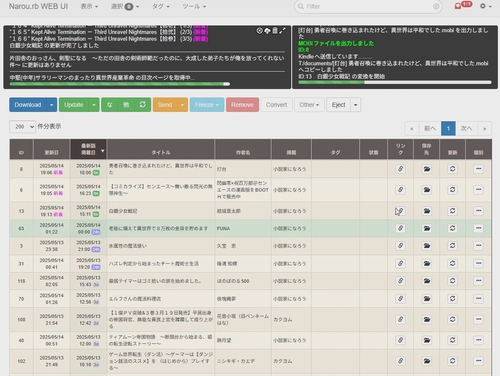Click the trash icon in the left console
The height and width of the screenshot is (376, 500).
pyautogui.click(x=275, y=31)
